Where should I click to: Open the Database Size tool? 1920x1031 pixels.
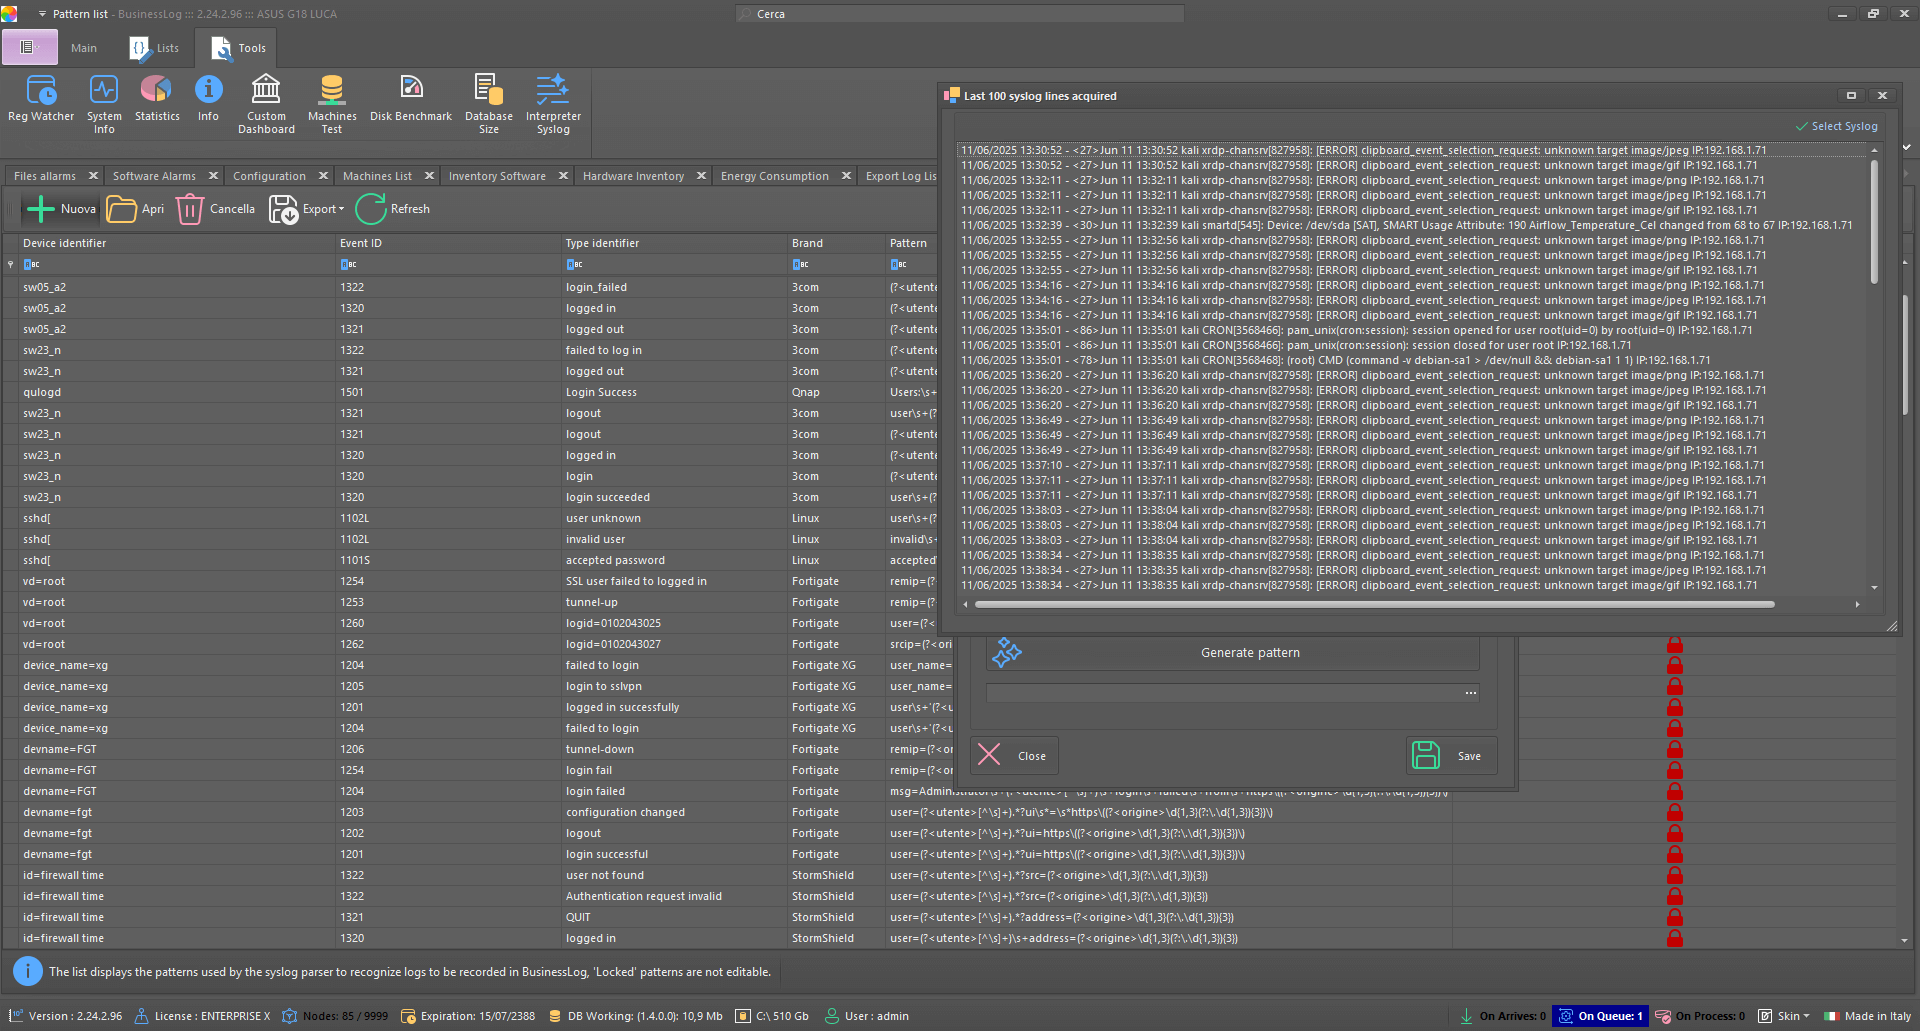click(489, 104)
